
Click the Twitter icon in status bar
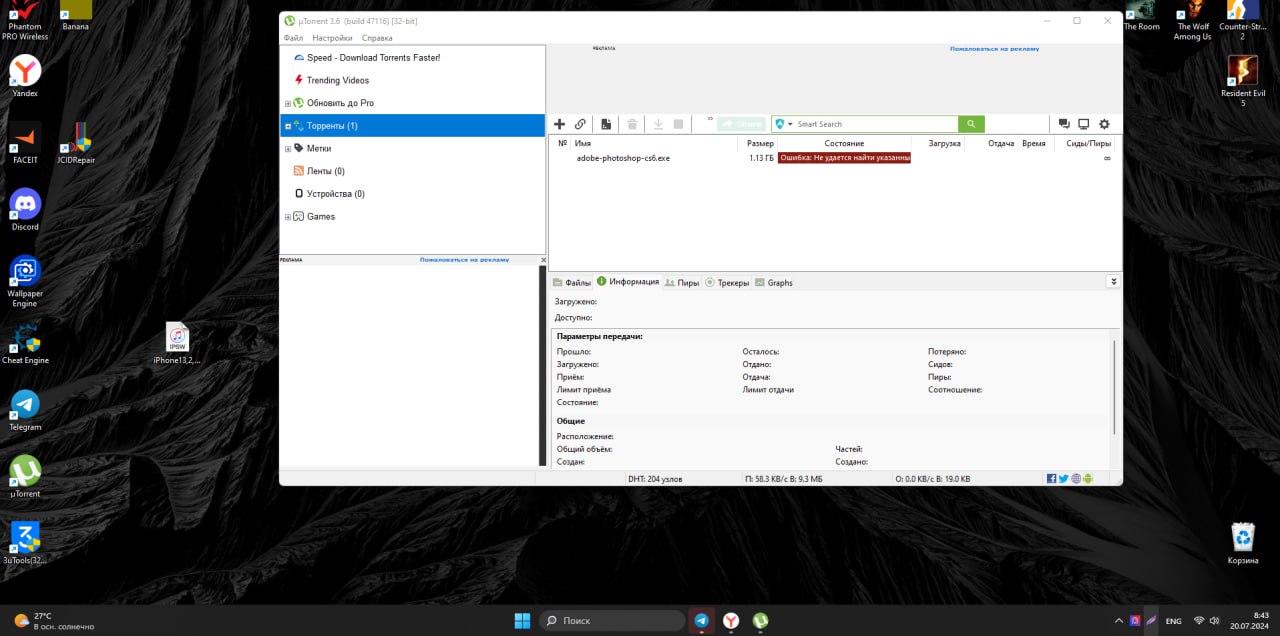point(1063,479)
